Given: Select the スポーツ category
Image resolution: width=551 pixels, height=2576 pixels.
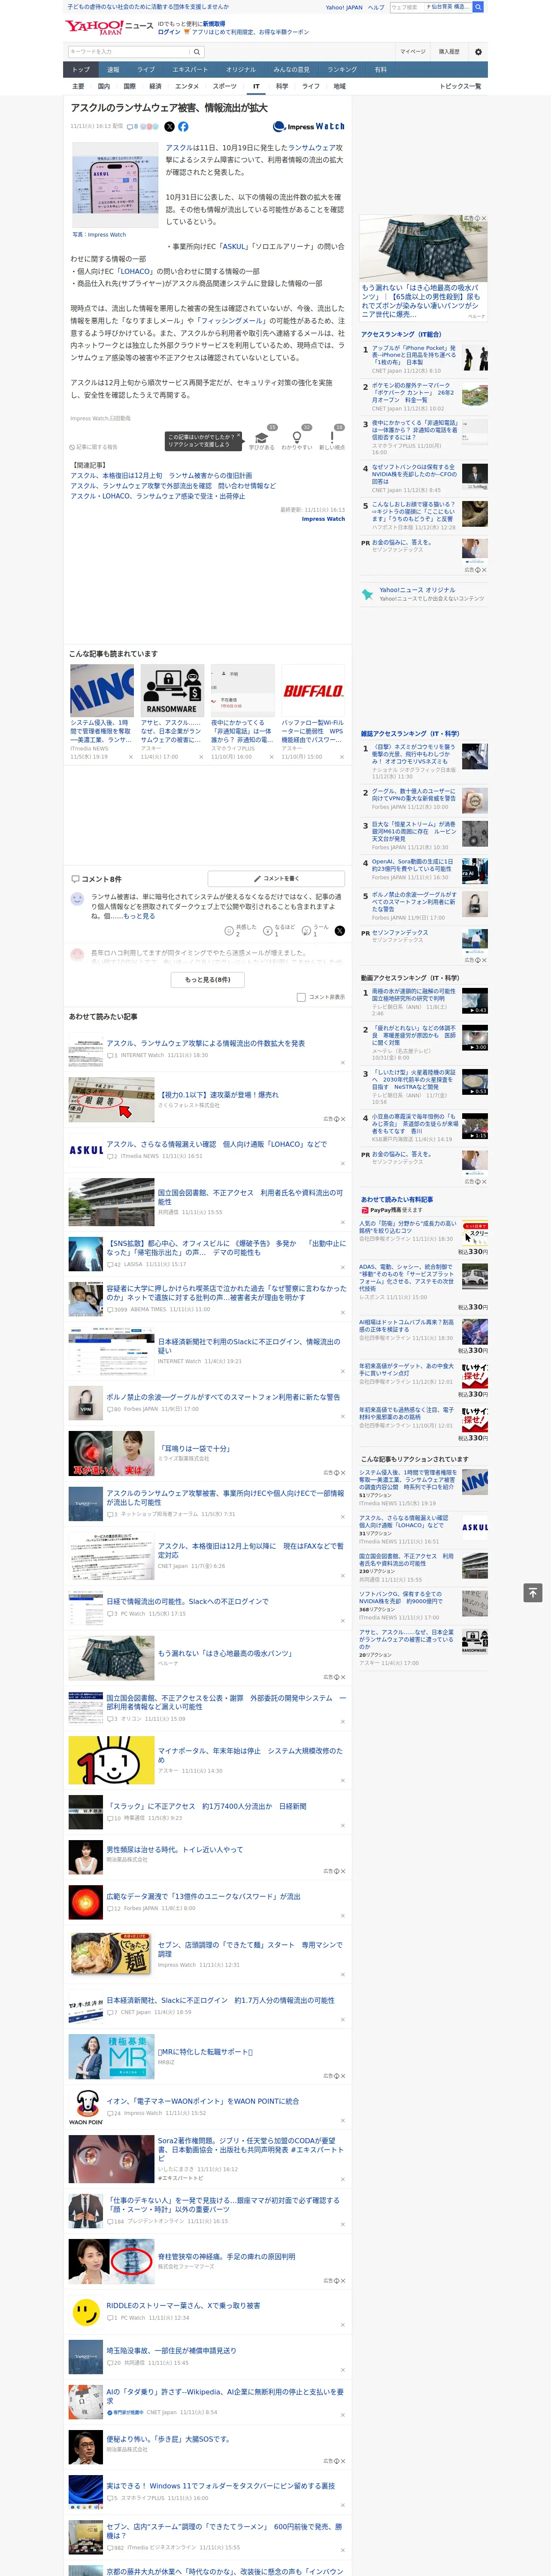Looking at the screenshot, I should click(x=225, y=86).
